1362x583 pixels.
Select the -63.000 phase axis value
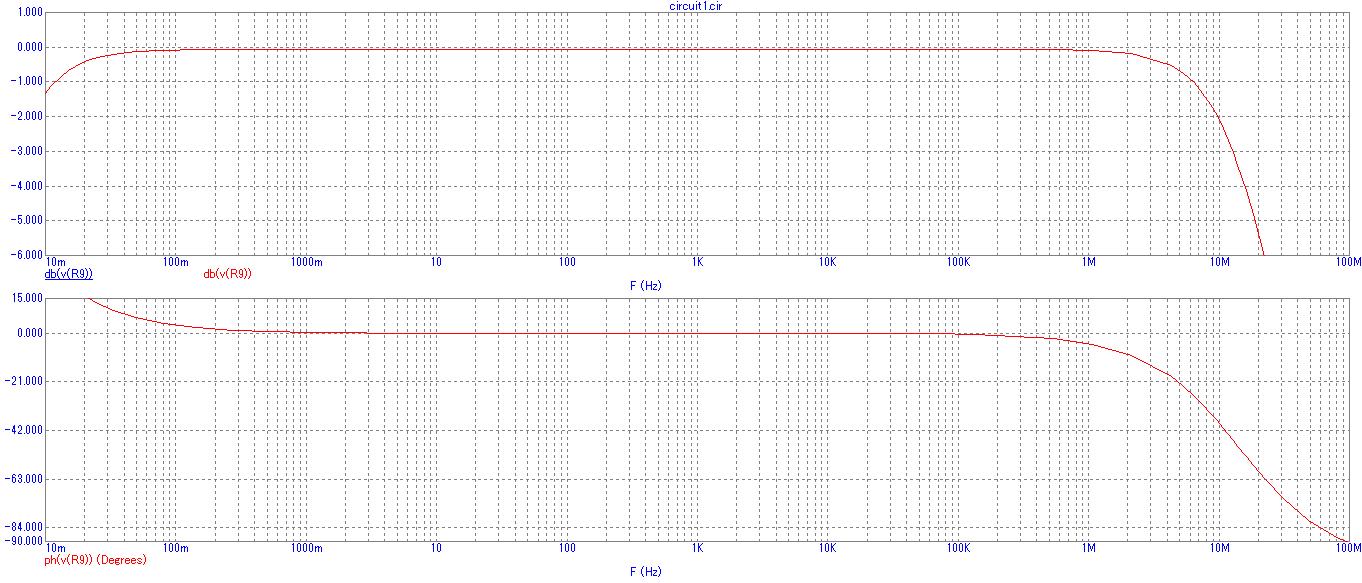point(26,479)
